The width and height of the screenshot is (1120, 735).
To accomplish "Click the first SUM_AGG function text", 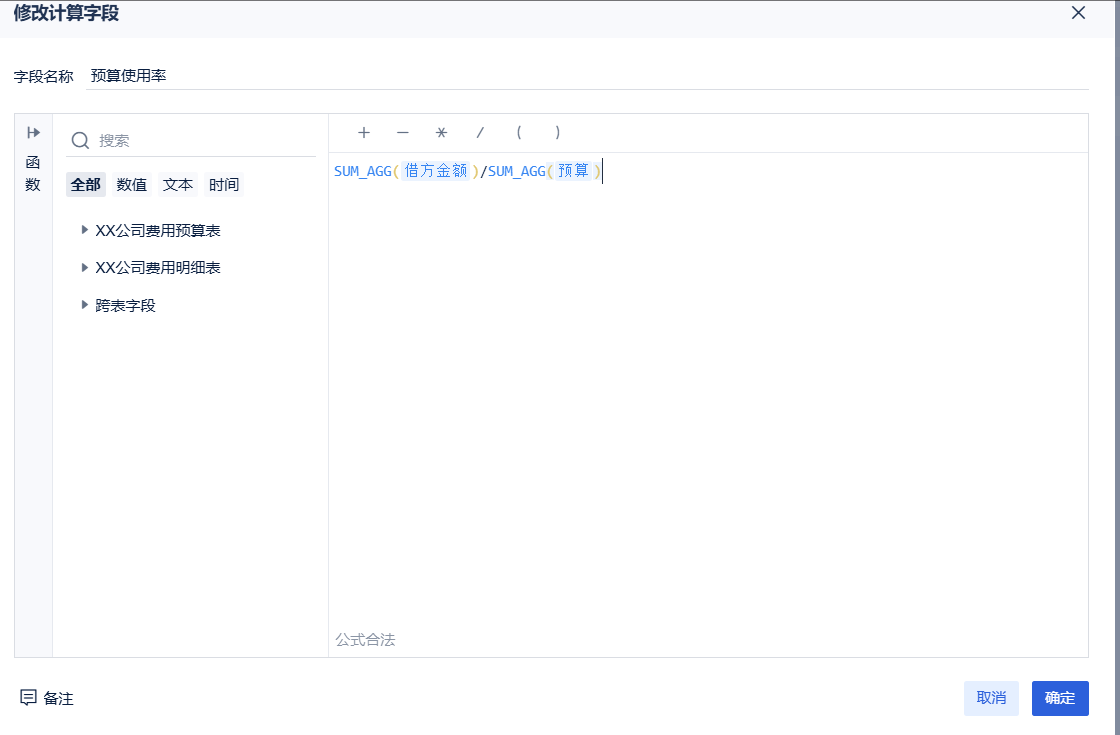I will pos(363,171).
